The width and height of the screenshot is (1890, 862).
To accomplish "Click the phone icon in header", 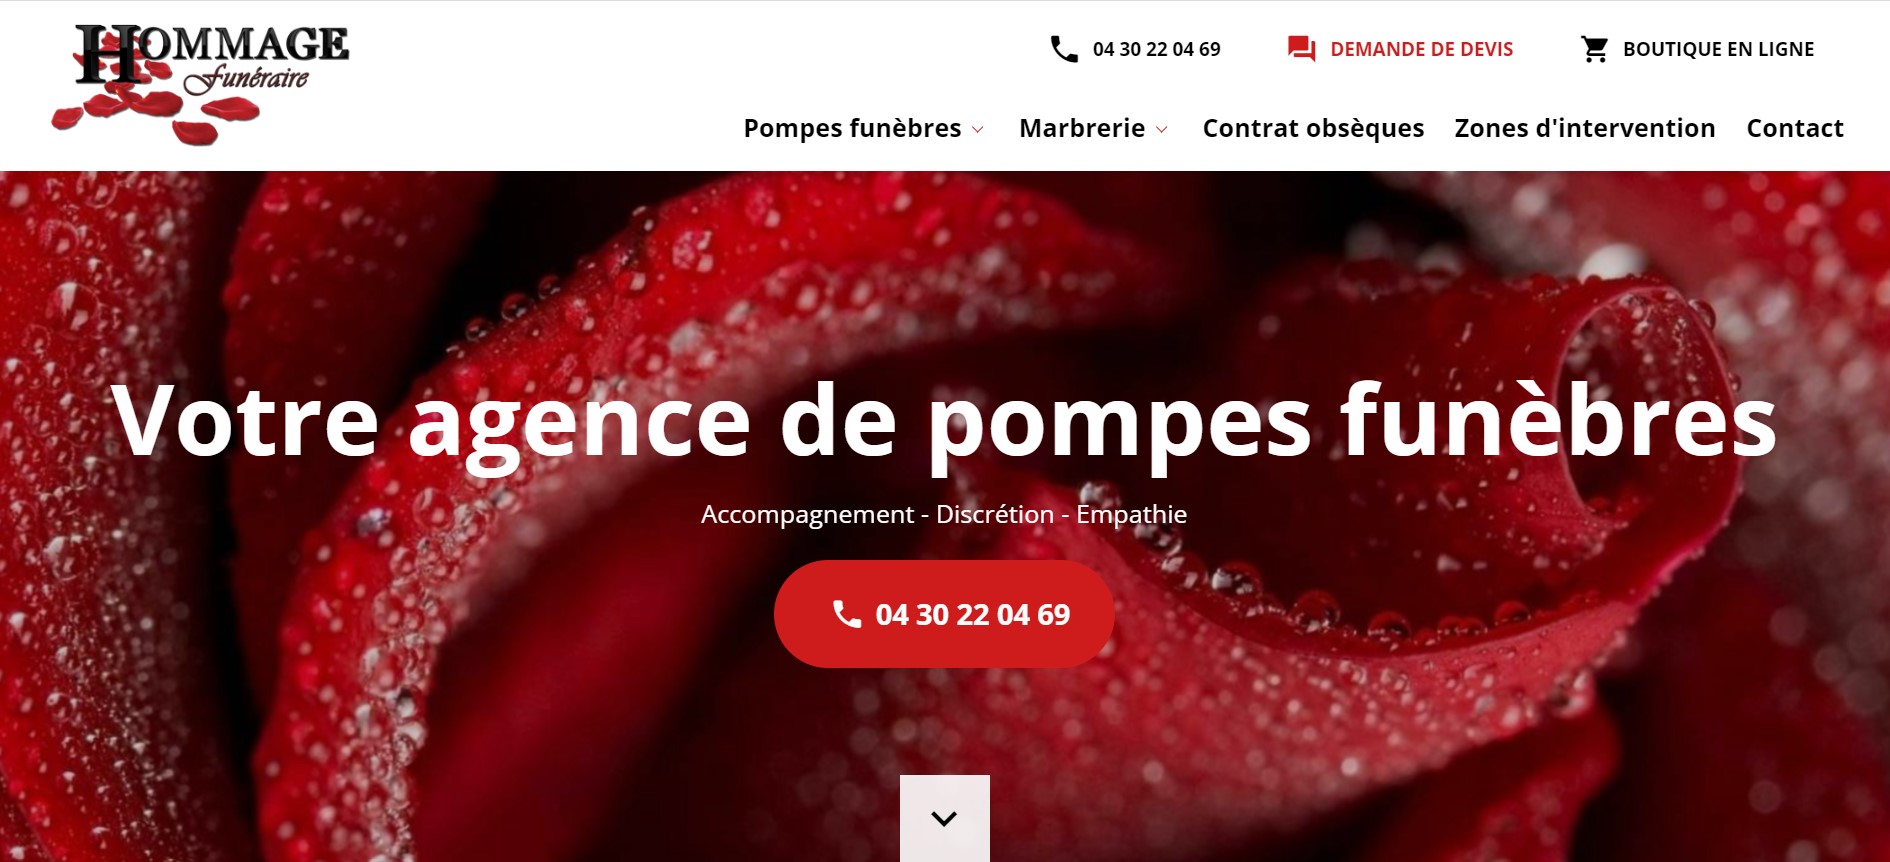I will click(x=1063, y=49).
